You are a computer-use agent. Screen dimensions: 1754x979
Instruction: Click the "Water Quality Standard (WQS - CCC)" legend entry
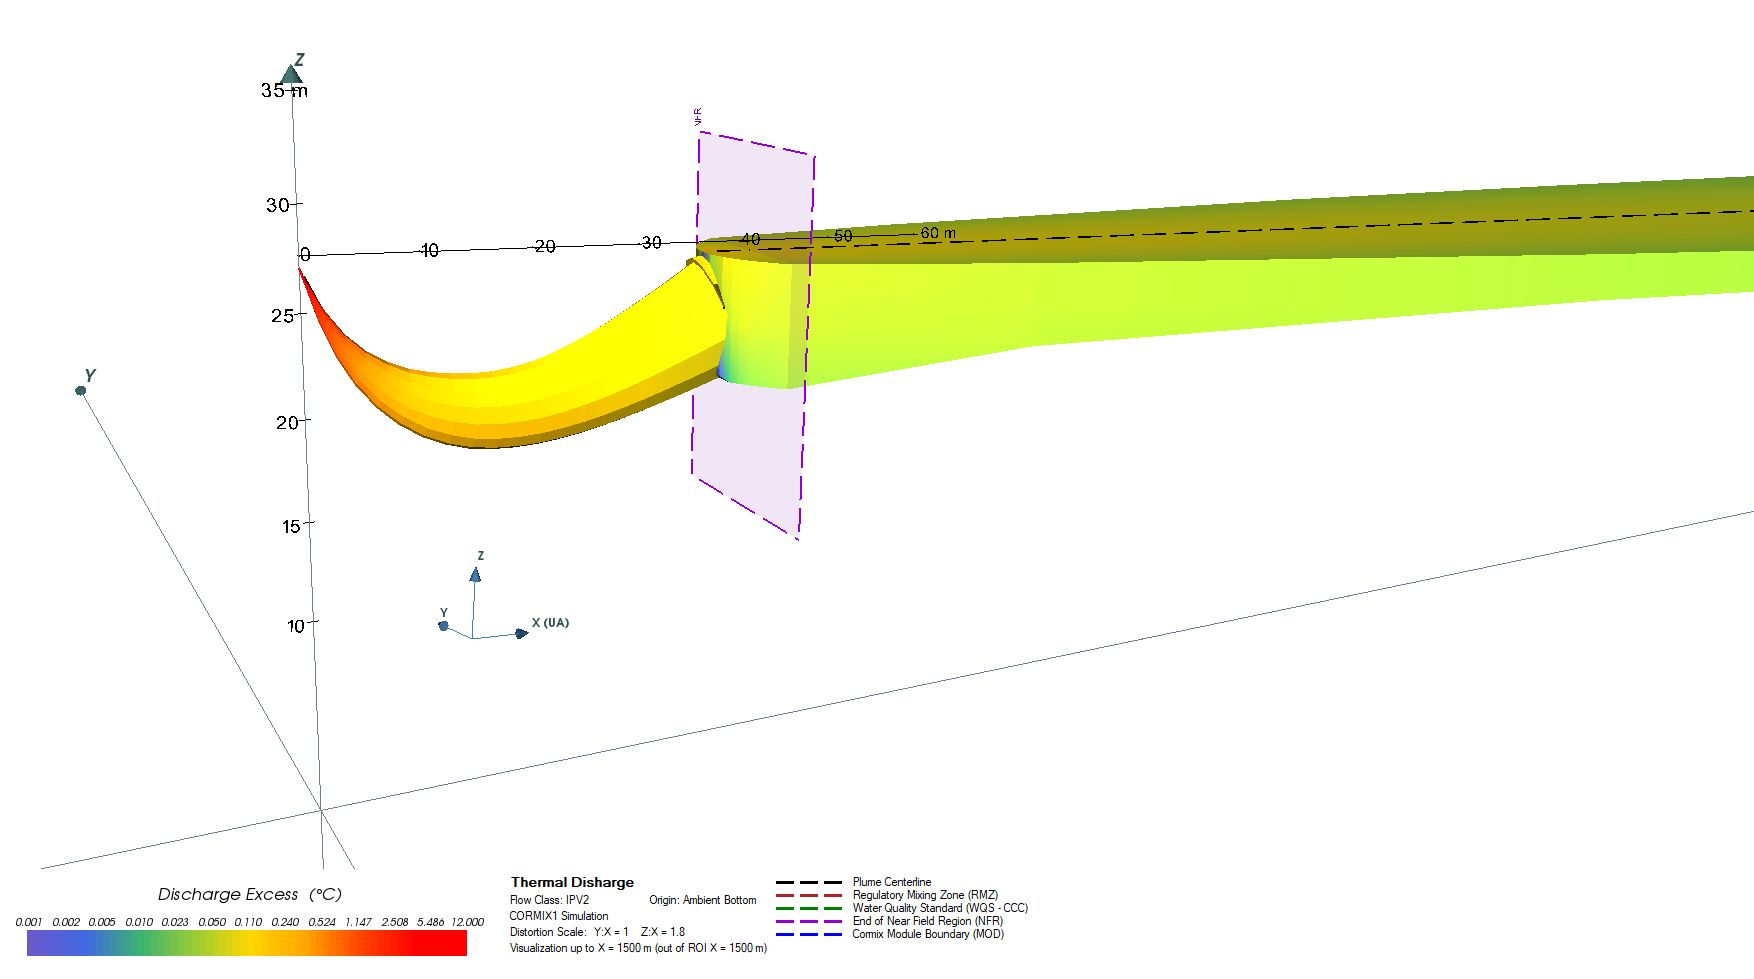click(x=940, y=908)
